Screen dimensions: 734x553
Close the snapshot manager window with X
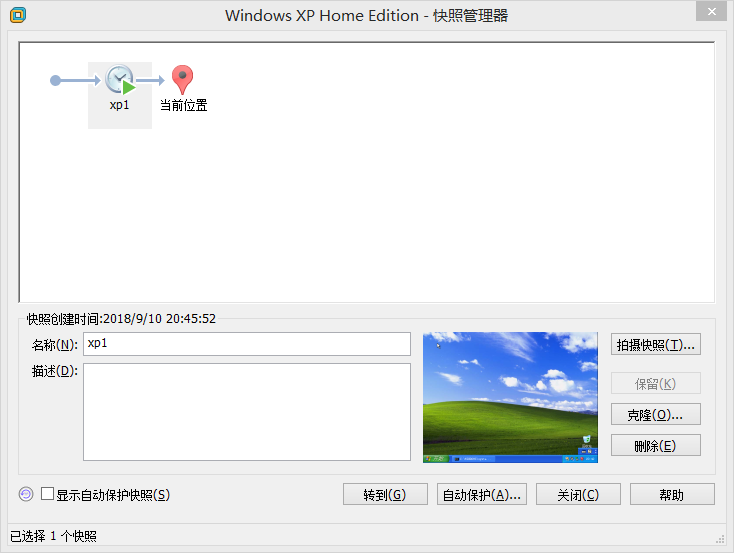[x=712, y=12]
